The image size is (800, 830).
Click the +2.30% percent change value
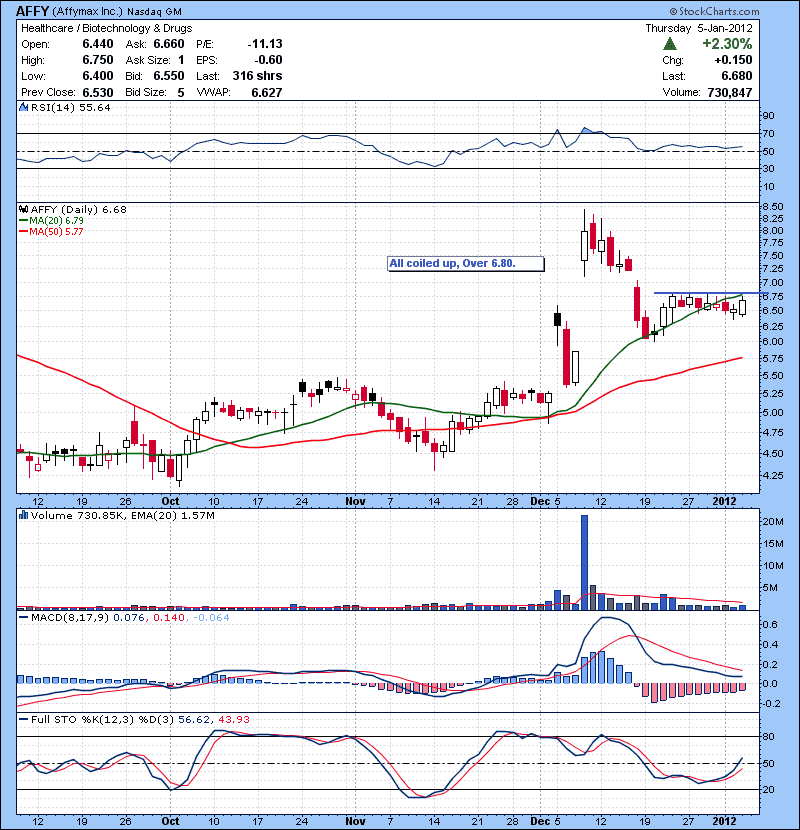click(x=727, y=44)
